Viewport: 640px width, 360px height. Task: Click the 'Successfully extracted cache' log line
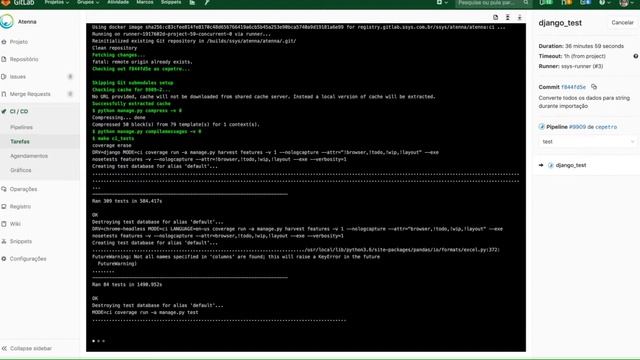point(131,104)
